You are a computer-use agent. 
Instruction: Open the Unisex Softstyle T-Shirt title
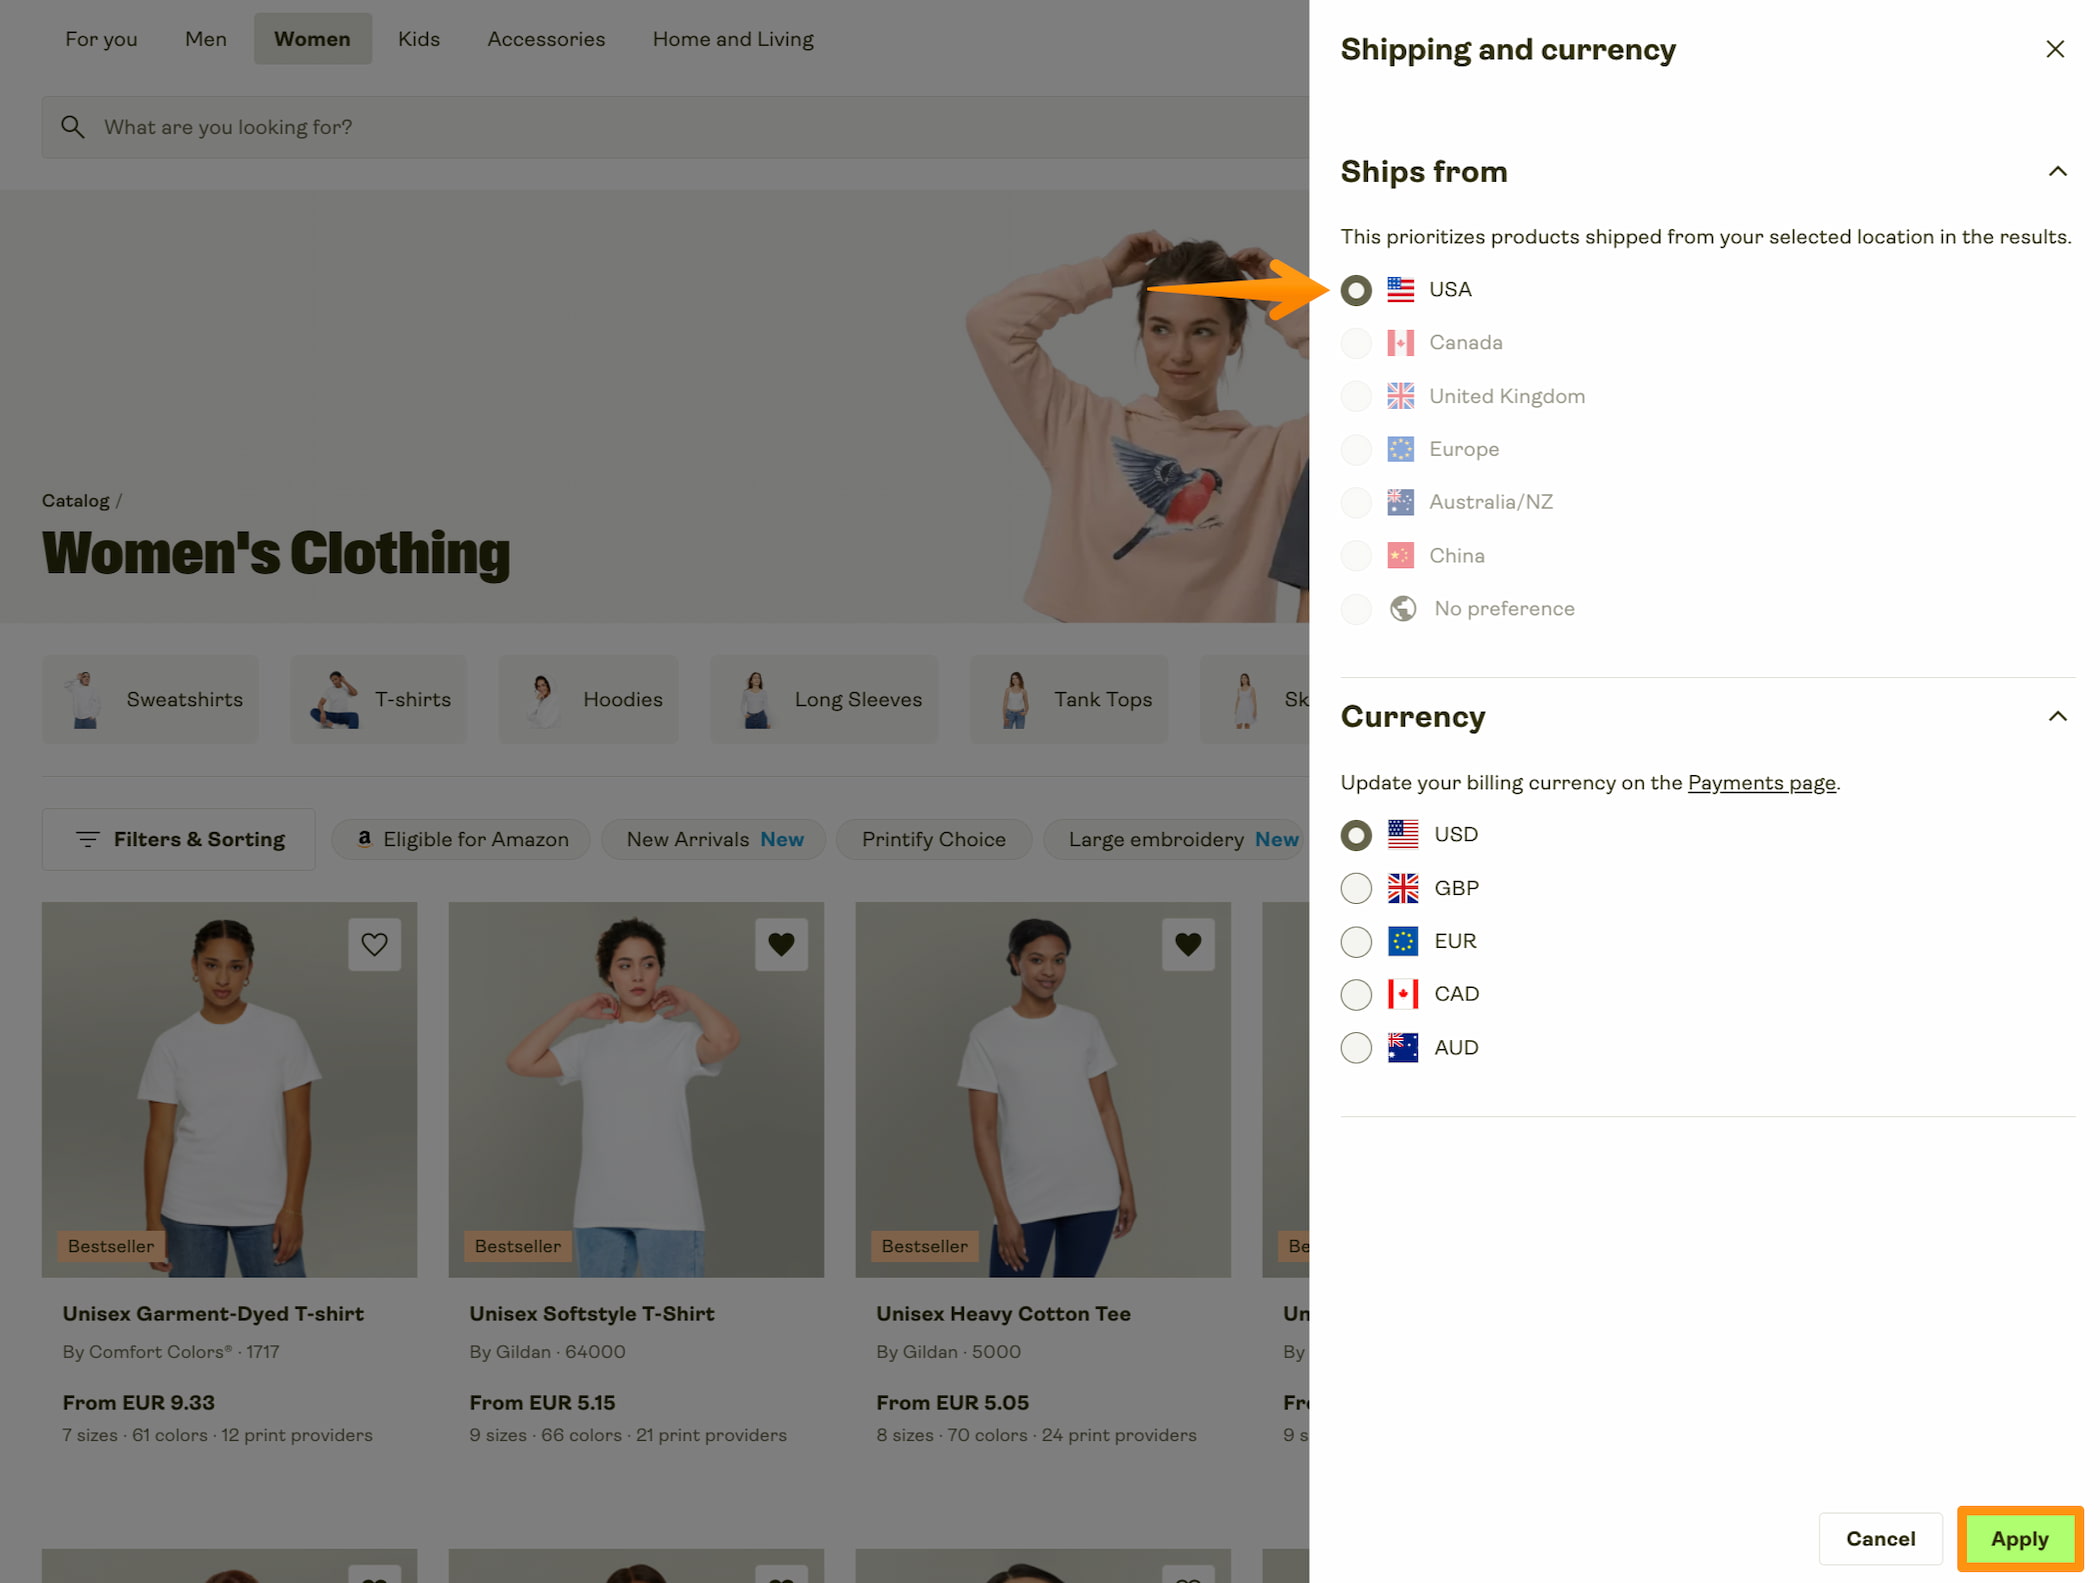coord(592,1314)
